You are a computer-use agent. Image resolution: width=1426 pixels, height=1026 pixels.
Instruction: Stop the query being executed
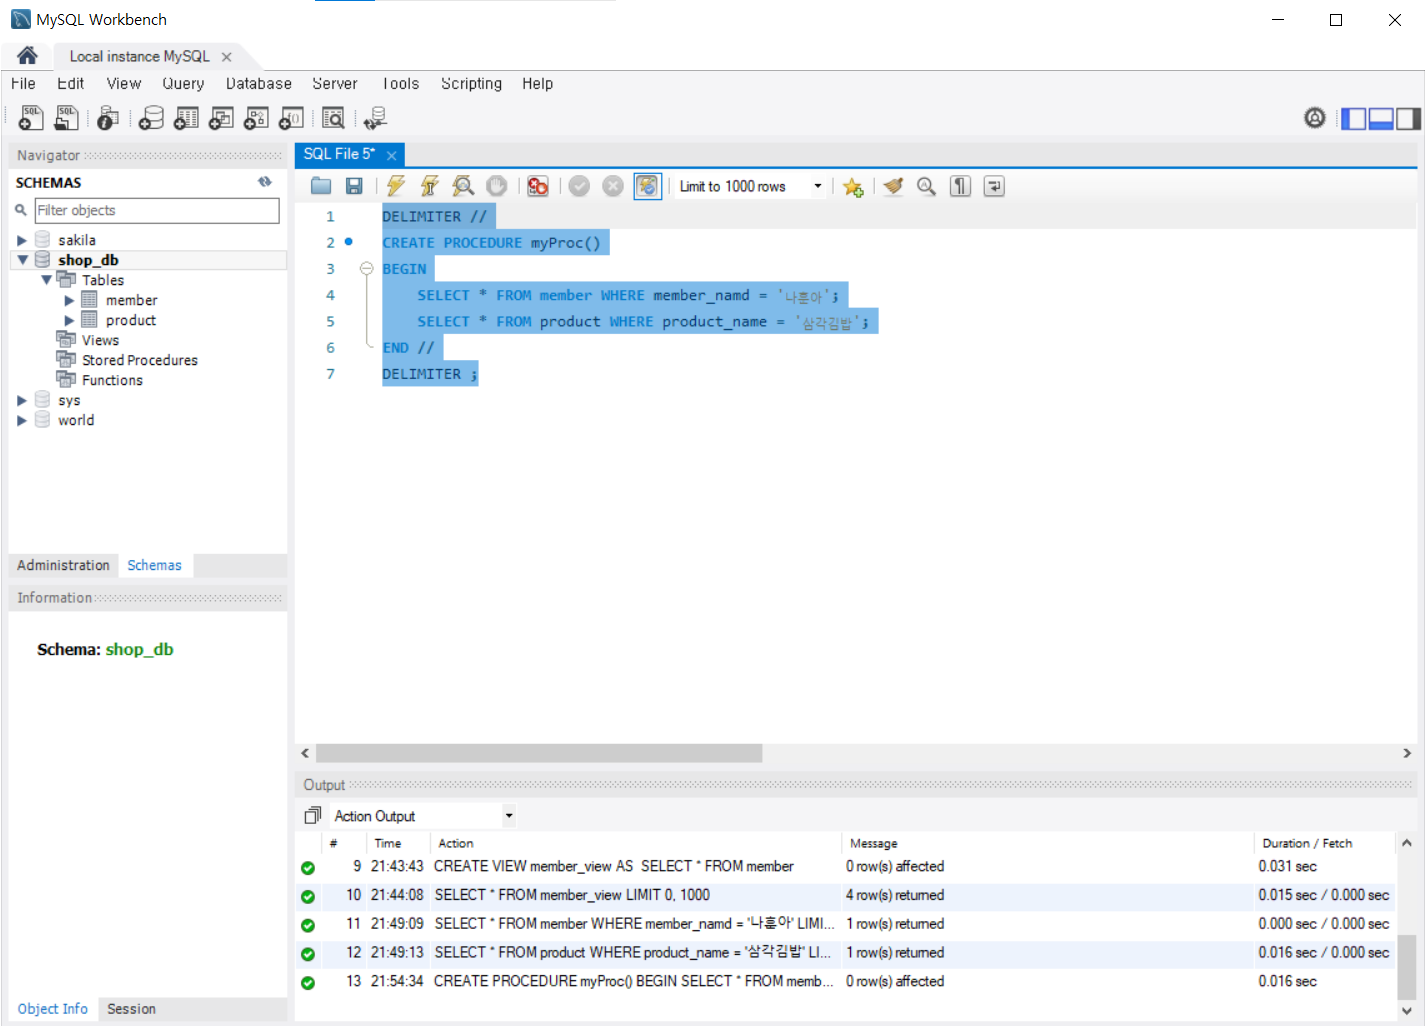click(x=496, y=186)
